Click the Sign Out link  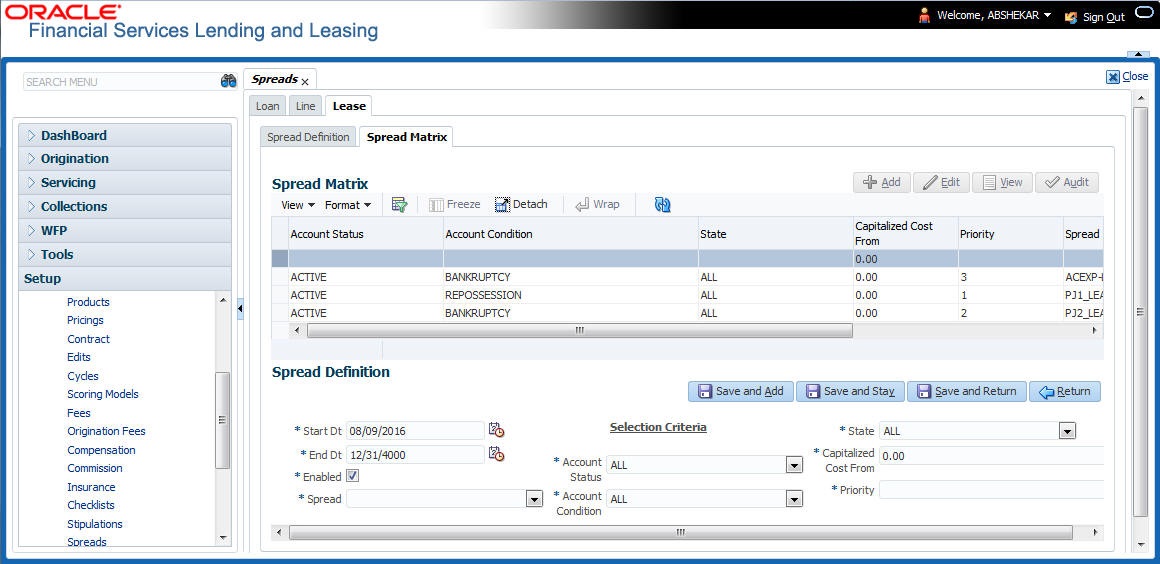(x=1103, y=17)
